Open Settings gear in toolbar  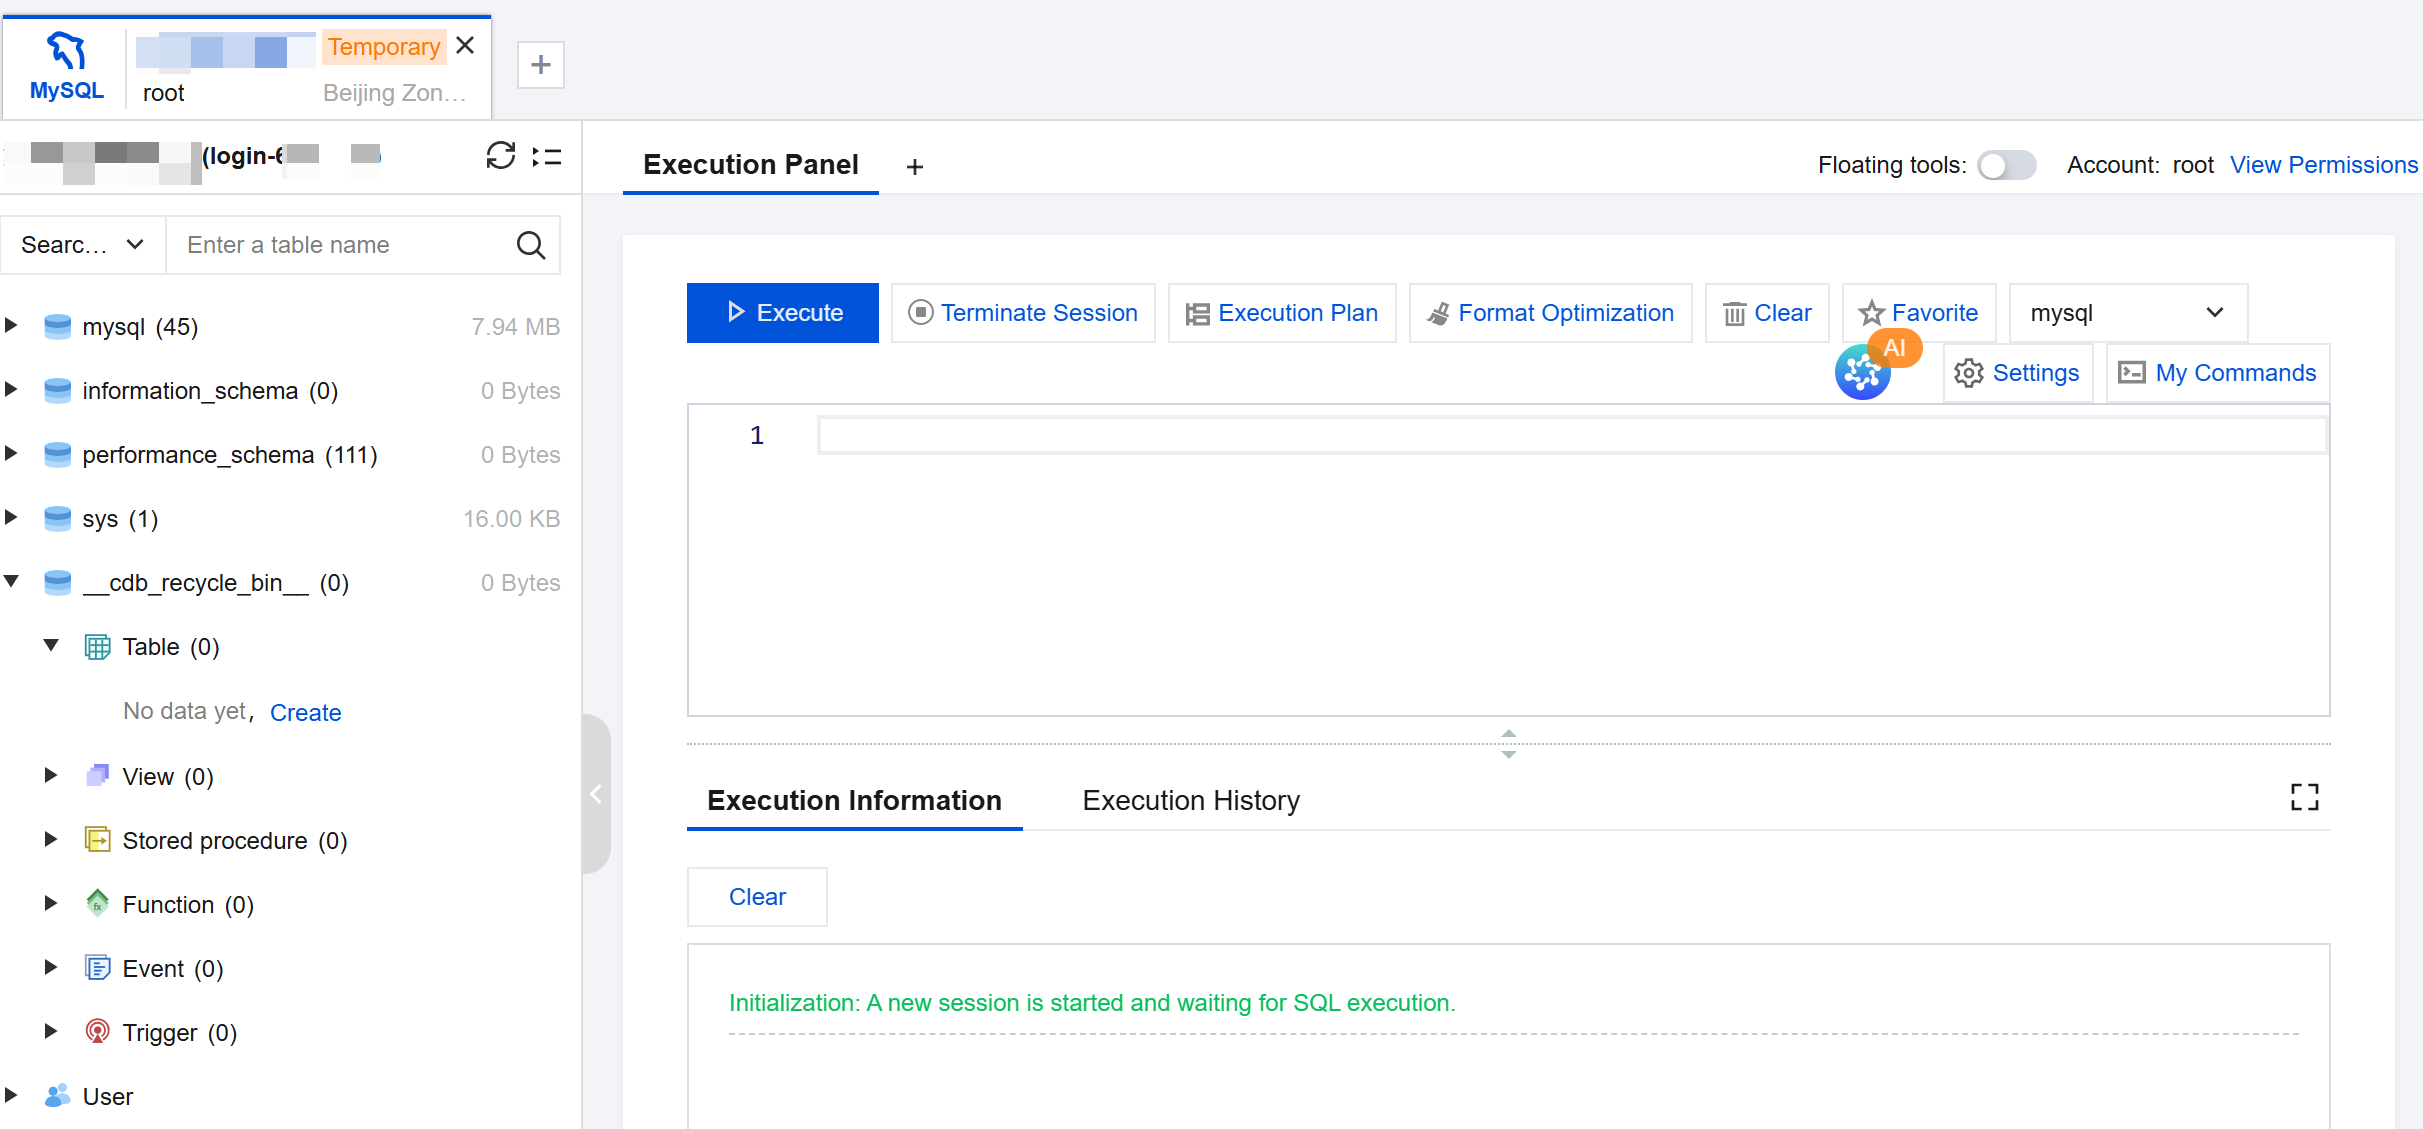[2018, 373]
